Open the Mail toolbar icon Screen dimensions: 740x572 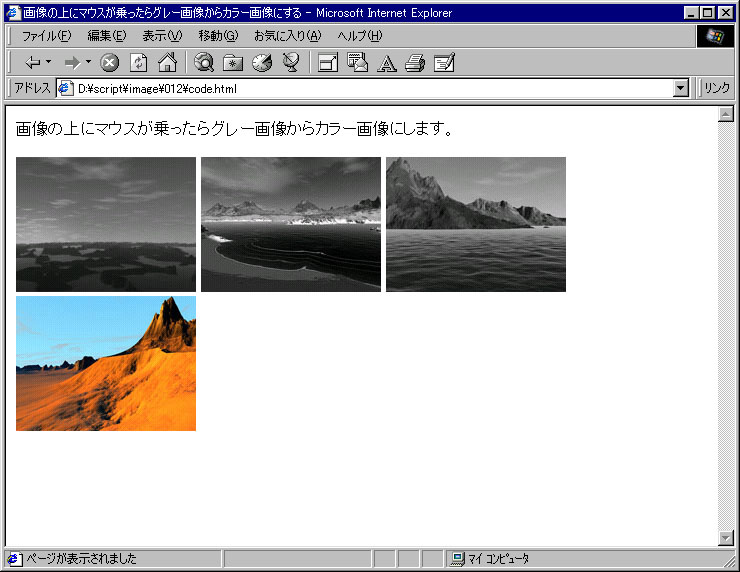coord(358,62)
